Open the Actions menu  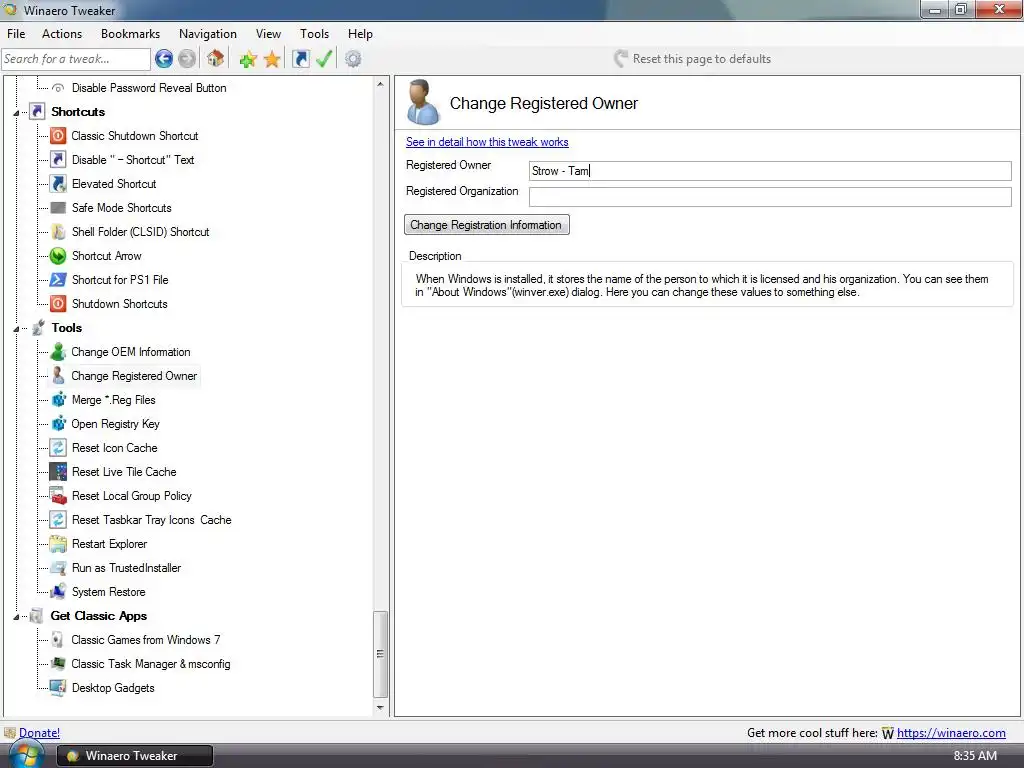click(x=62, y=34)
